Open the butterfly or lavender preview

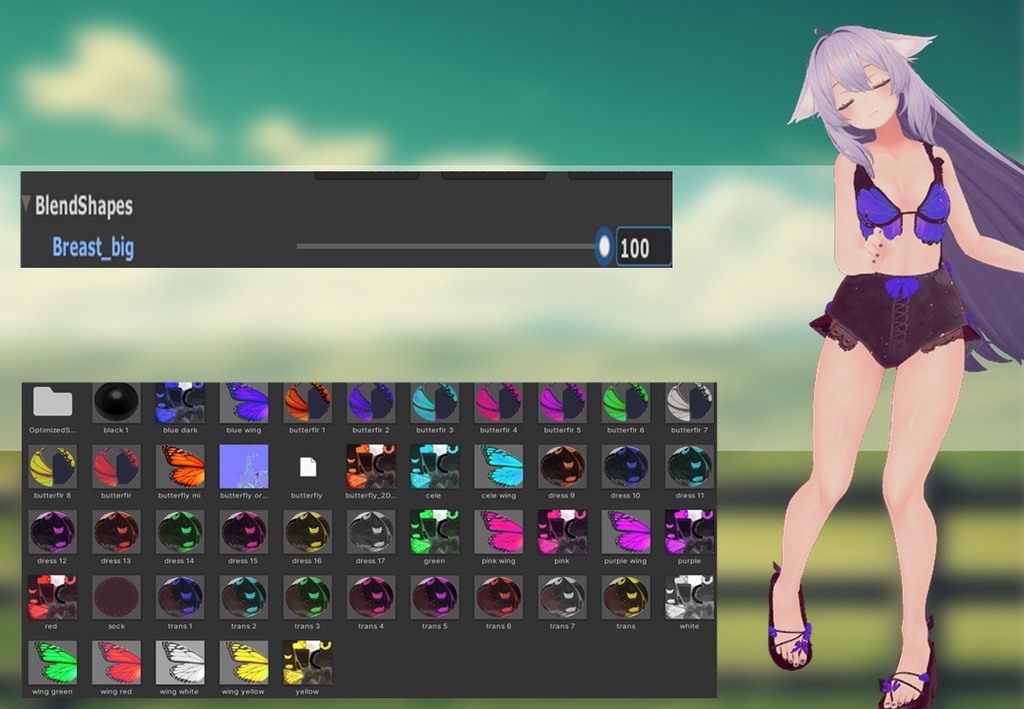click(243, 467)
